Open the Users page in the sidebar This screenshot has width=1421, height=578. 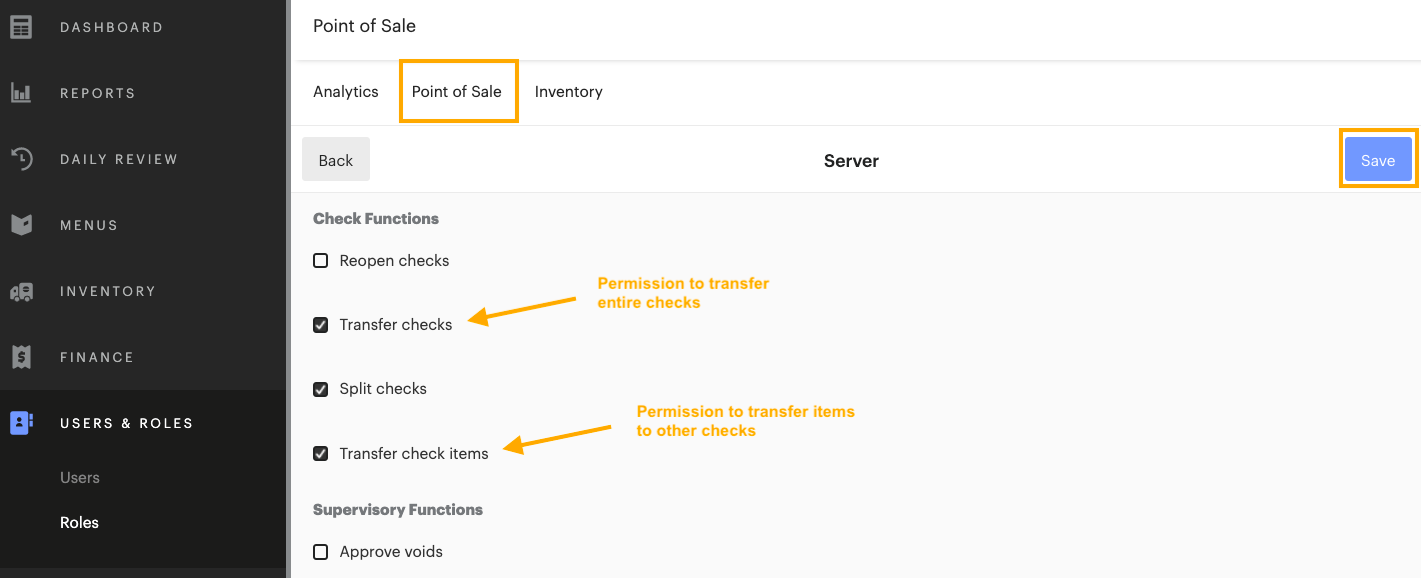[x=80, y=477]
